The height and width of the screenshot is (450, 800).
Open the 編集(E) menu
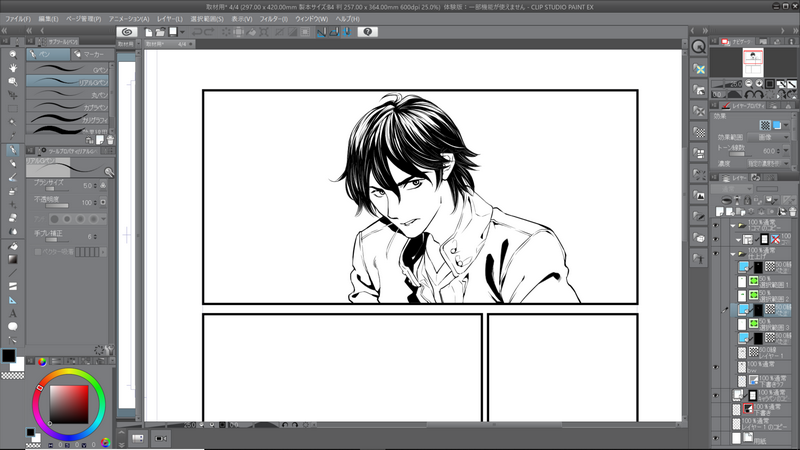(48, 19)
